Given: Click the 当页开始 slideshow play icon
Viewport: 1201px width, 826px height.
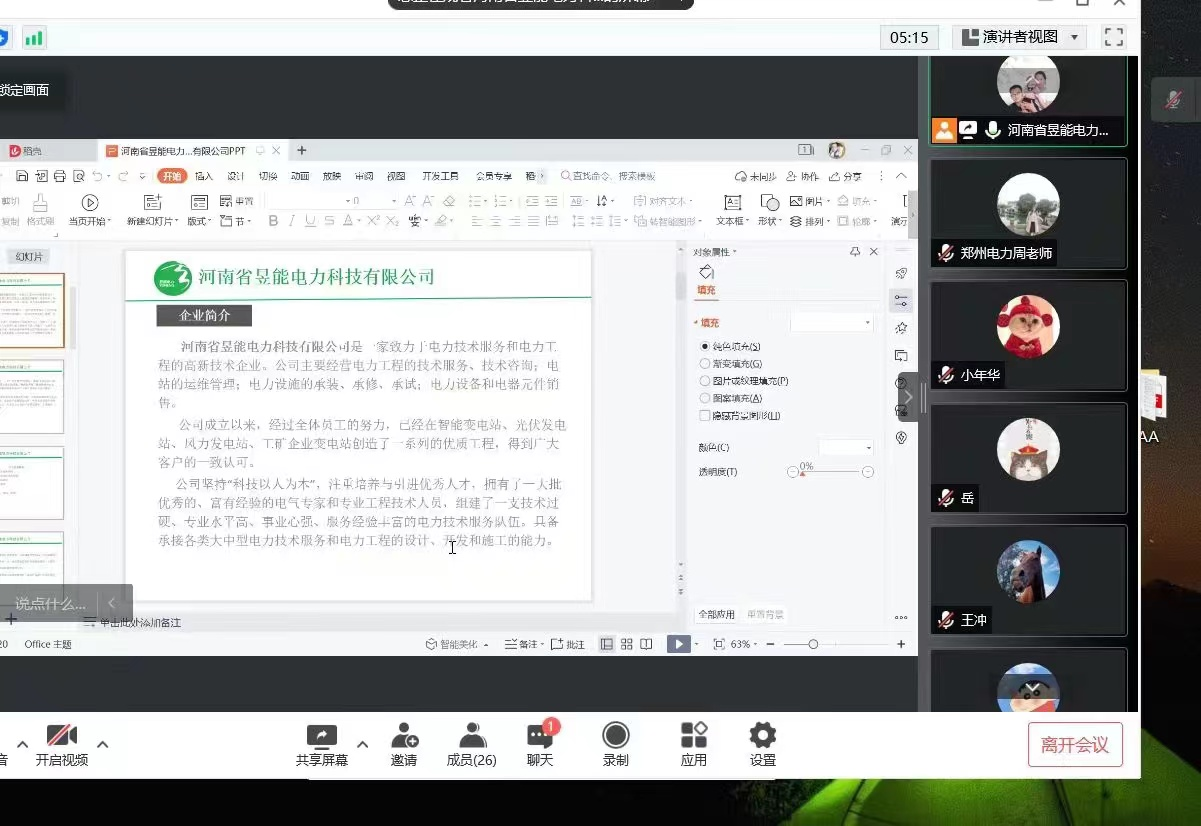Looking at the screenshot, I should coord(90,202).
